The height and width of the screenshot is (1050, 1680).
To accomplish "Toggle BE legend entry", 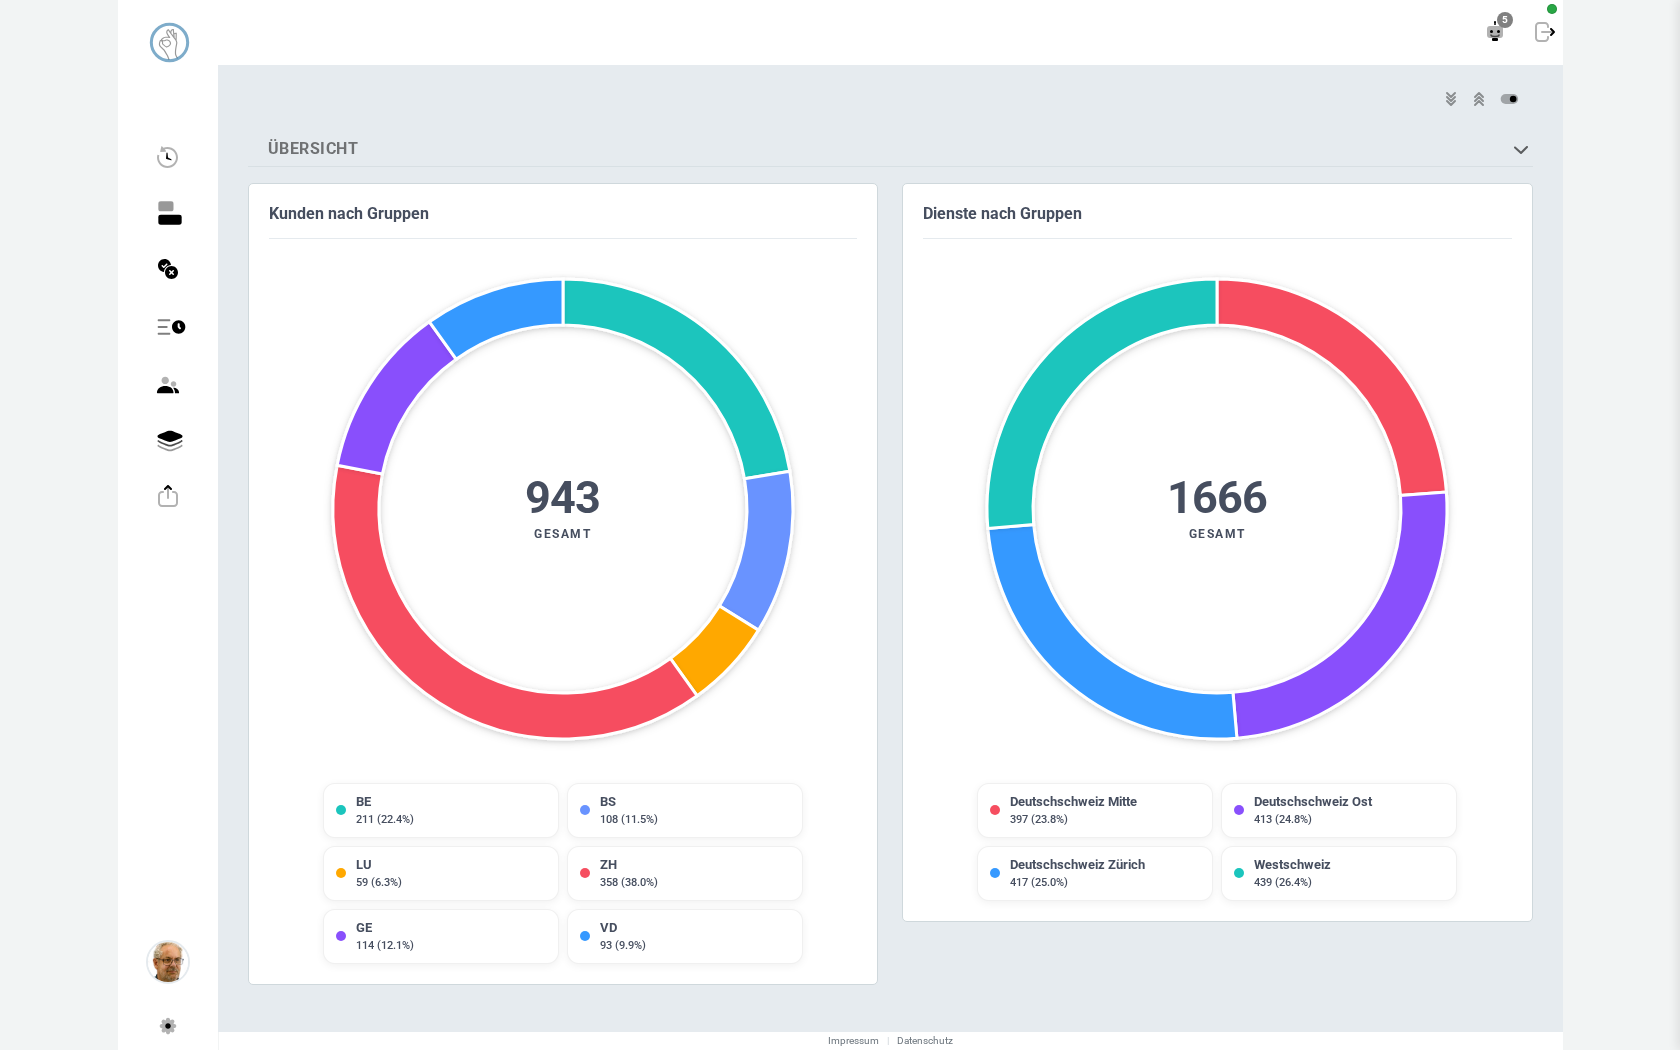I will pos(441,810).
